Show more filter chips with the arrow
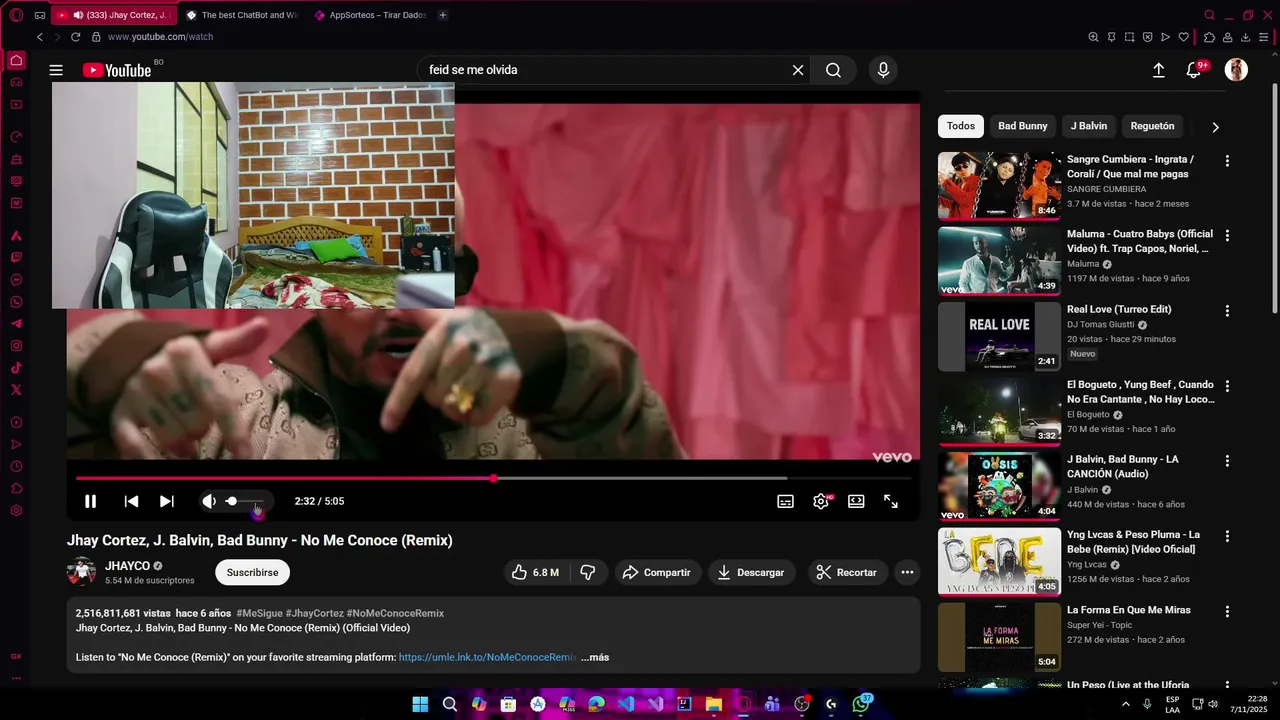 (x=1215, y=127)
